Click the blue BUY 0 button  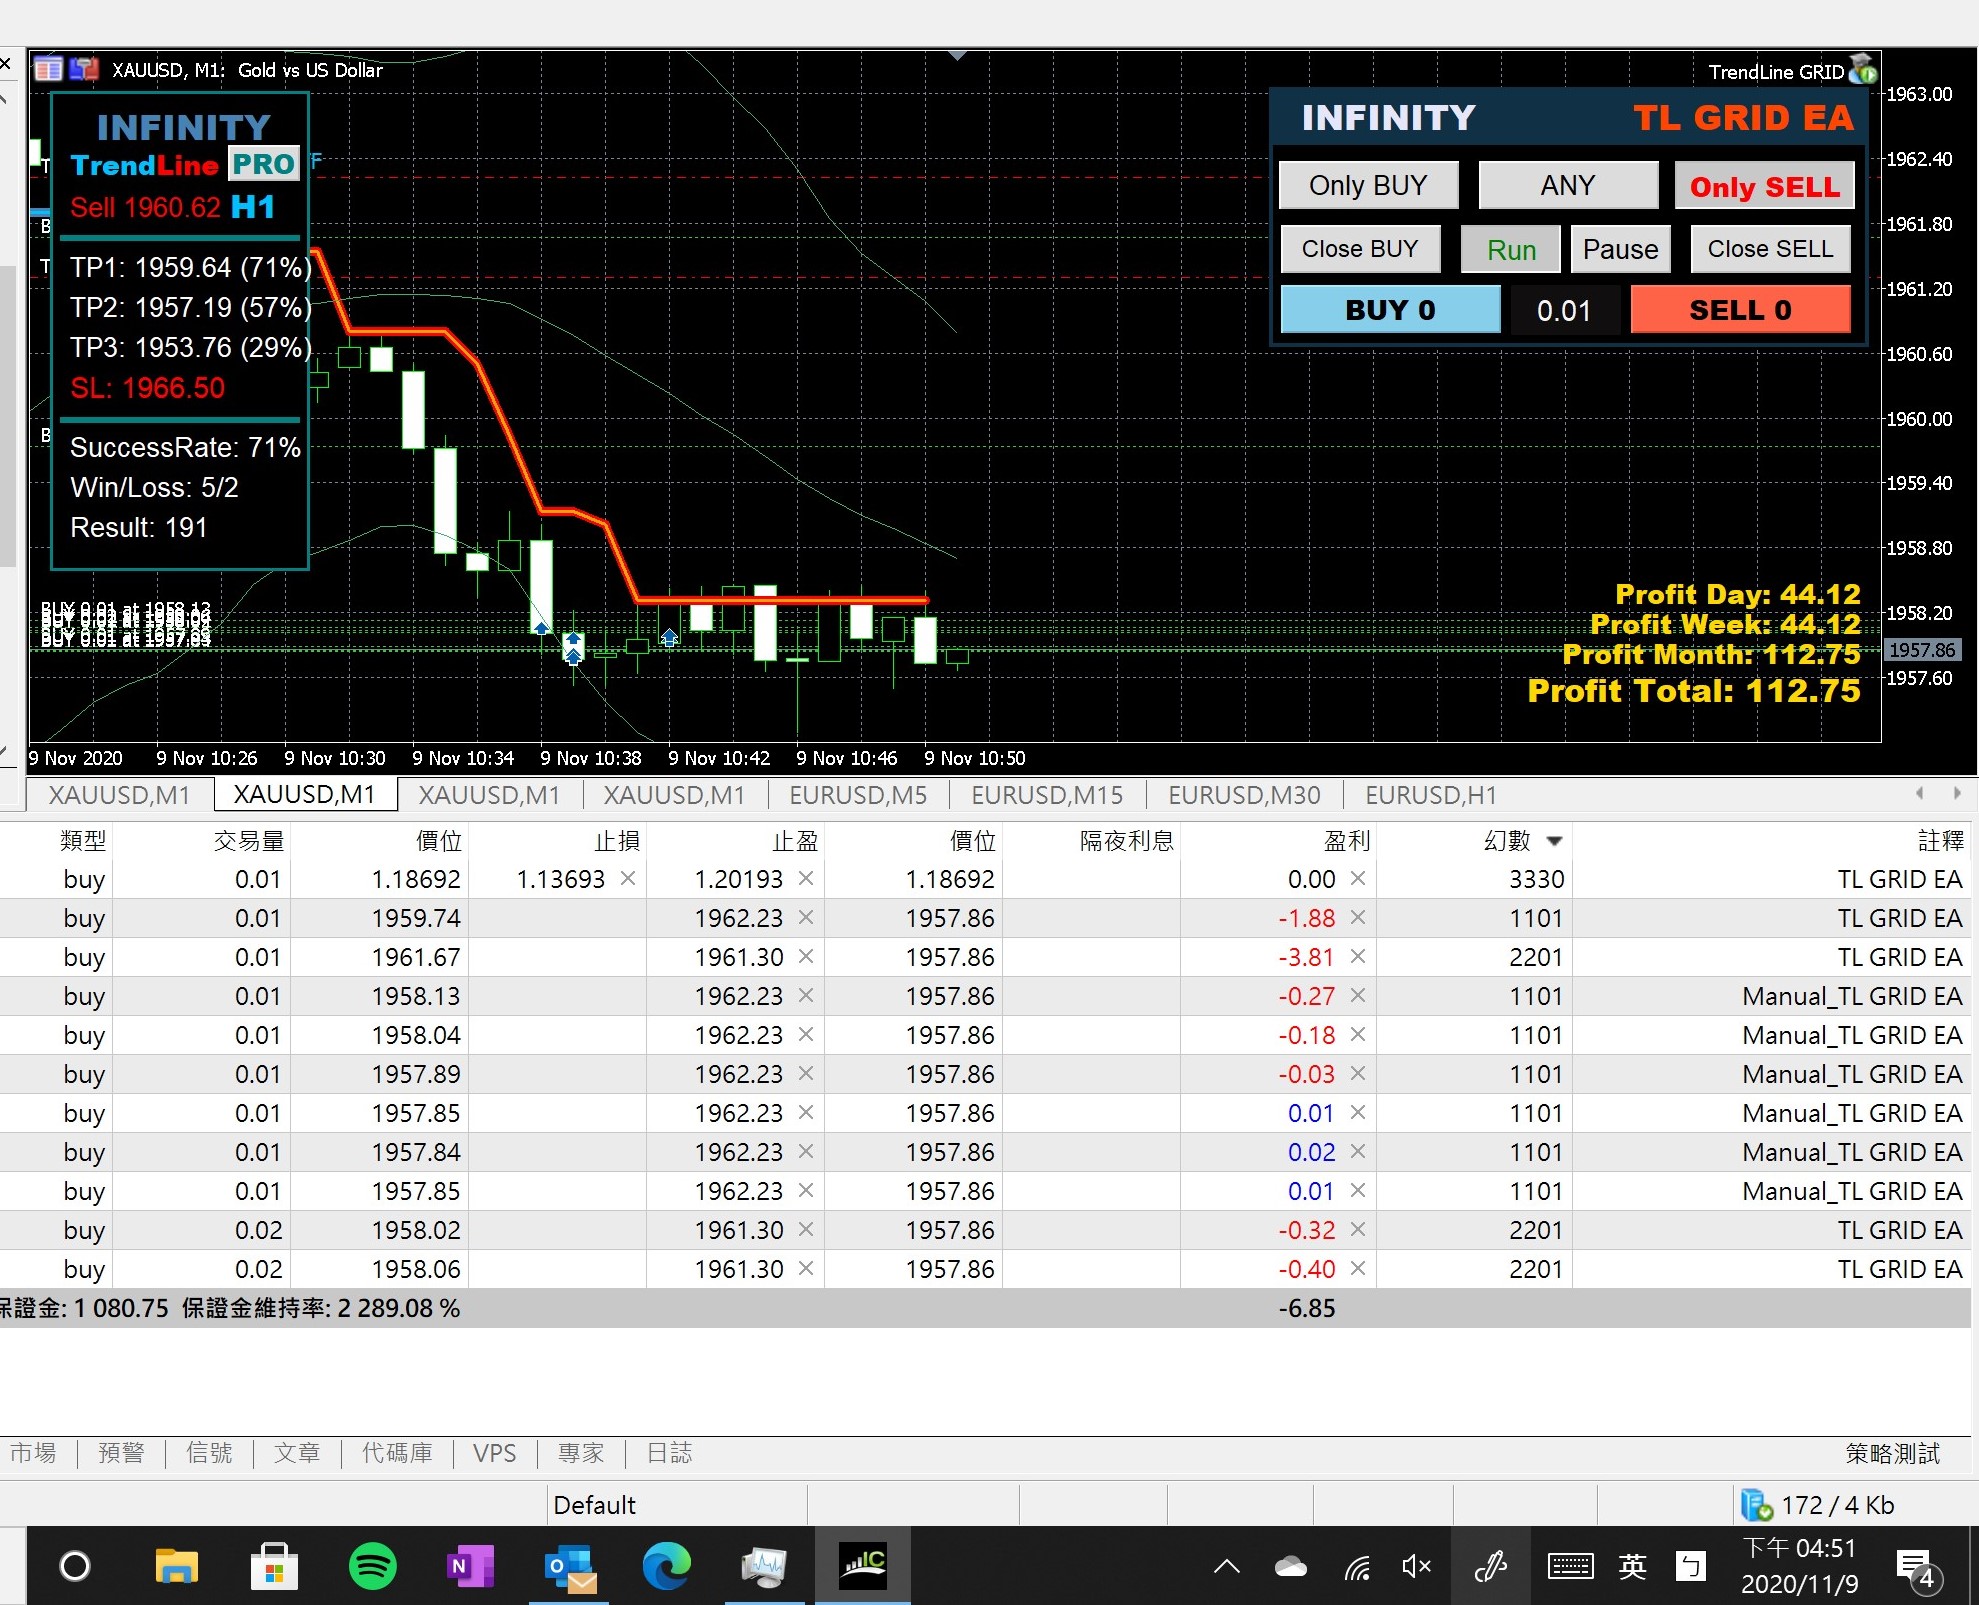[x=1390, y=310]
